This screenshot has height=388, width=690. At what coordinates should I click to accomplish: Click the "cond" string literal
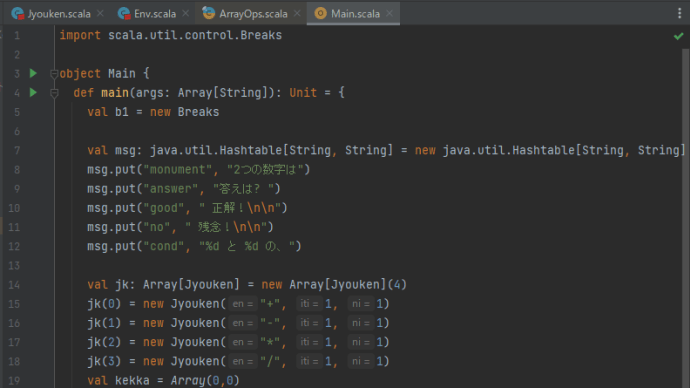(x=164, y=246)
